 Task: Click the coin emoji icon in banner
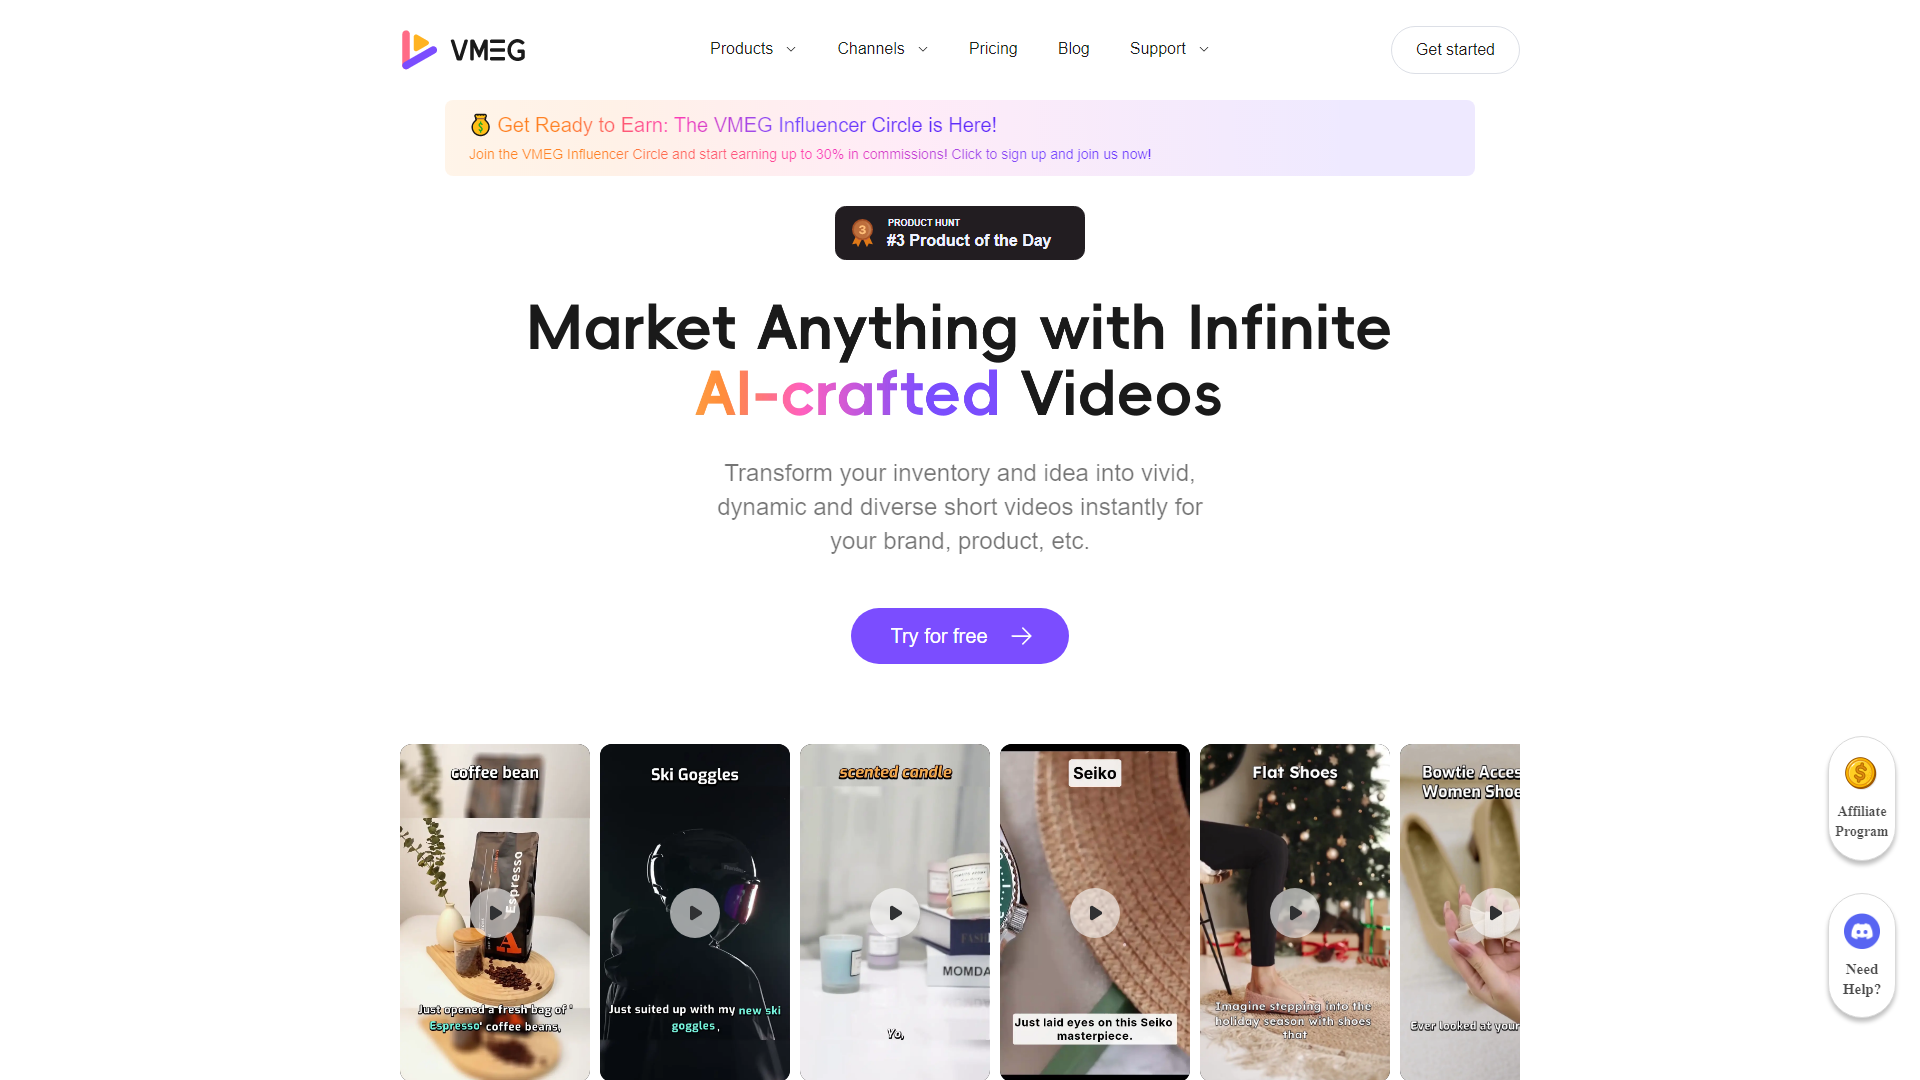(x=480, y=124)
